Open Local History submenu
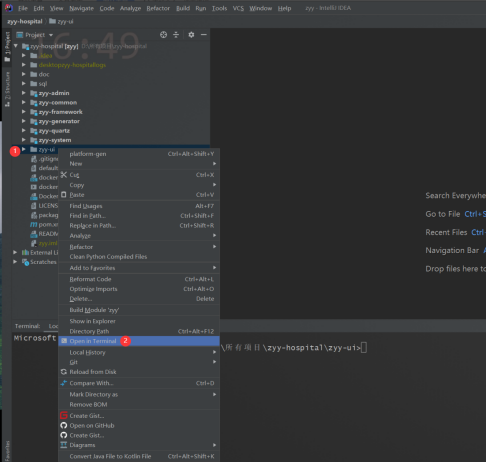The image size is (487, 463). pyautogui.click(x=139, y=352)
